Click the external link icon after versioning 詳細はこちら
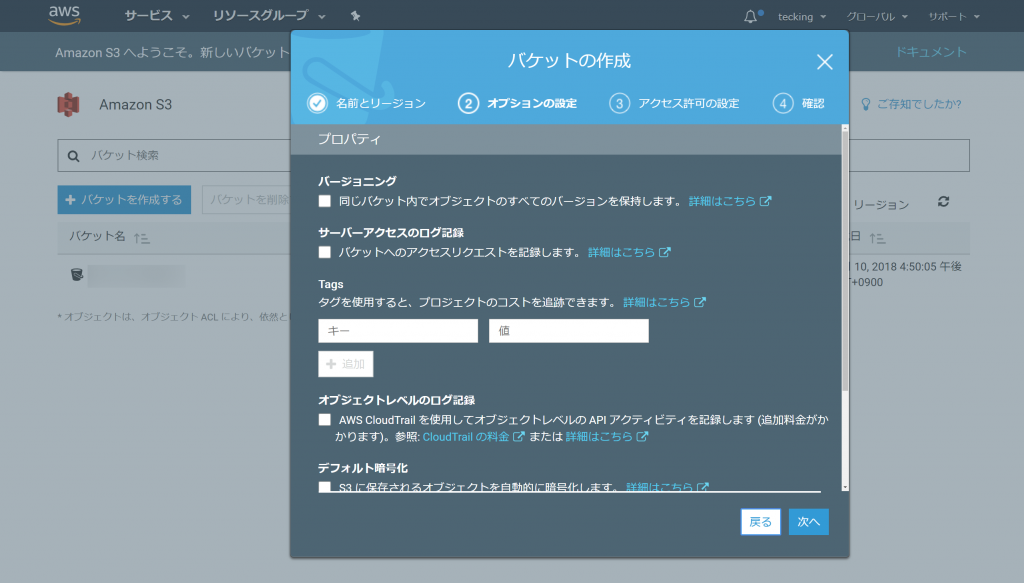Image resolution: width=1024 pixels, height=583 pixels. [x=765, y=201]
